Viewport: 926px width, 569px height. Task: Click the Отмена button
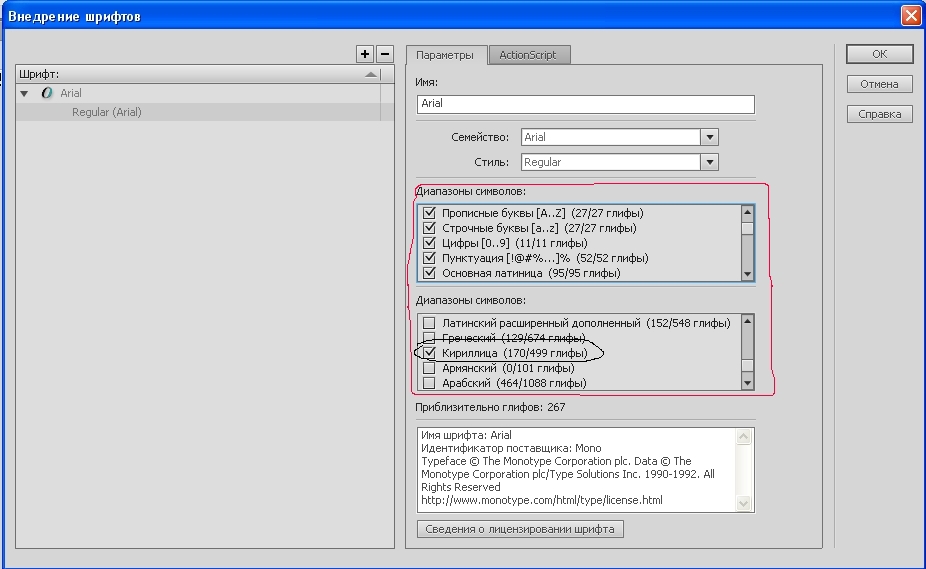[880, 84]
